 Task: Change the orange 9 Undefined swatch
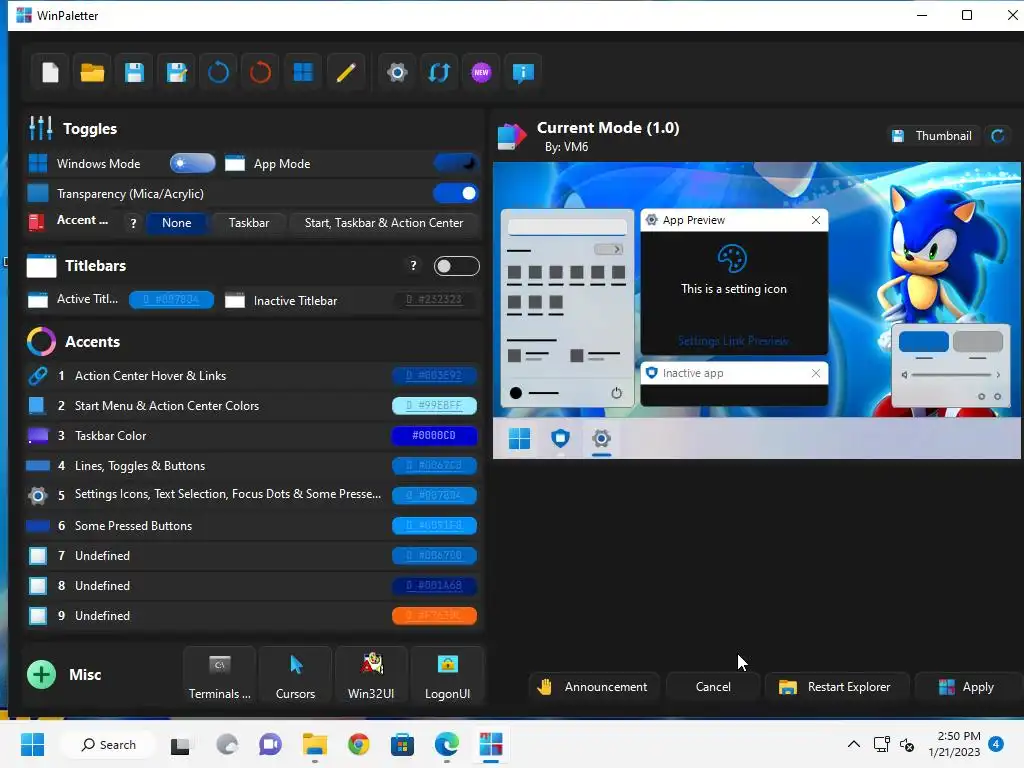pyautogui.click(x=434, y=616)
